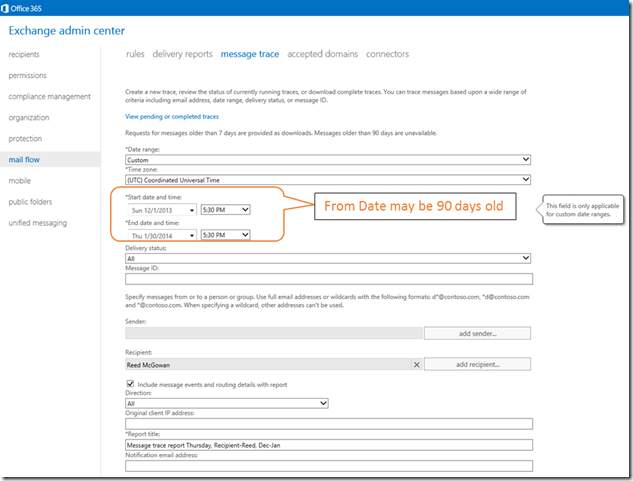Image resolution: width=633 pixels, height=481 pixels.
Task: Select organization in the sidebar
Action: pos(29,118)
